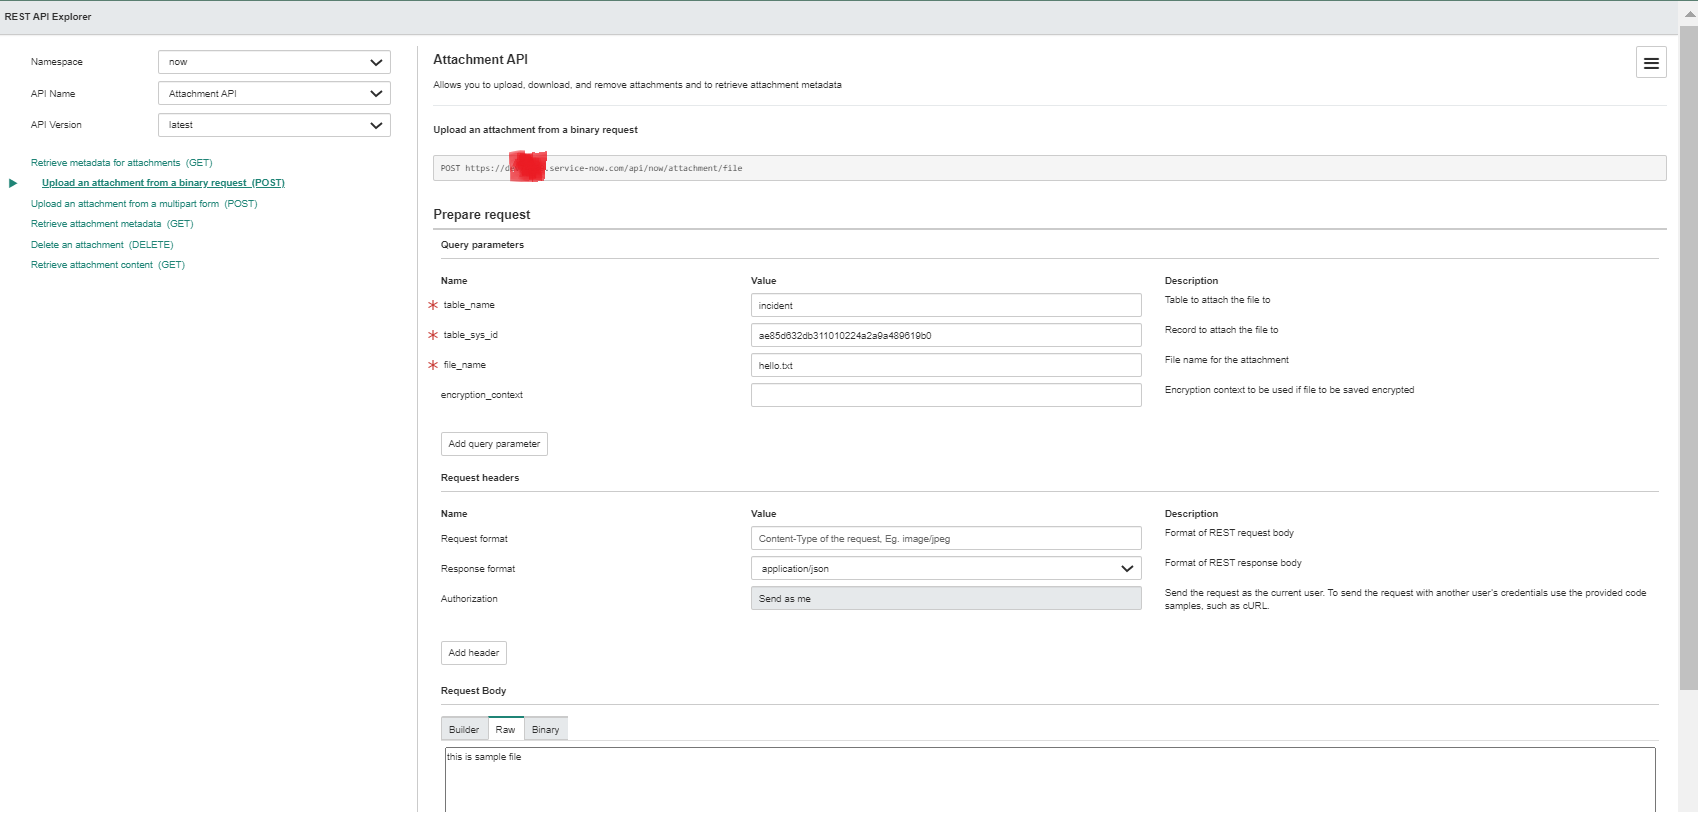This screenshot has width=1698, height=838.
Task: Open Retrieve attachment metadata (GET)
Action: click(x=112, y=224)
